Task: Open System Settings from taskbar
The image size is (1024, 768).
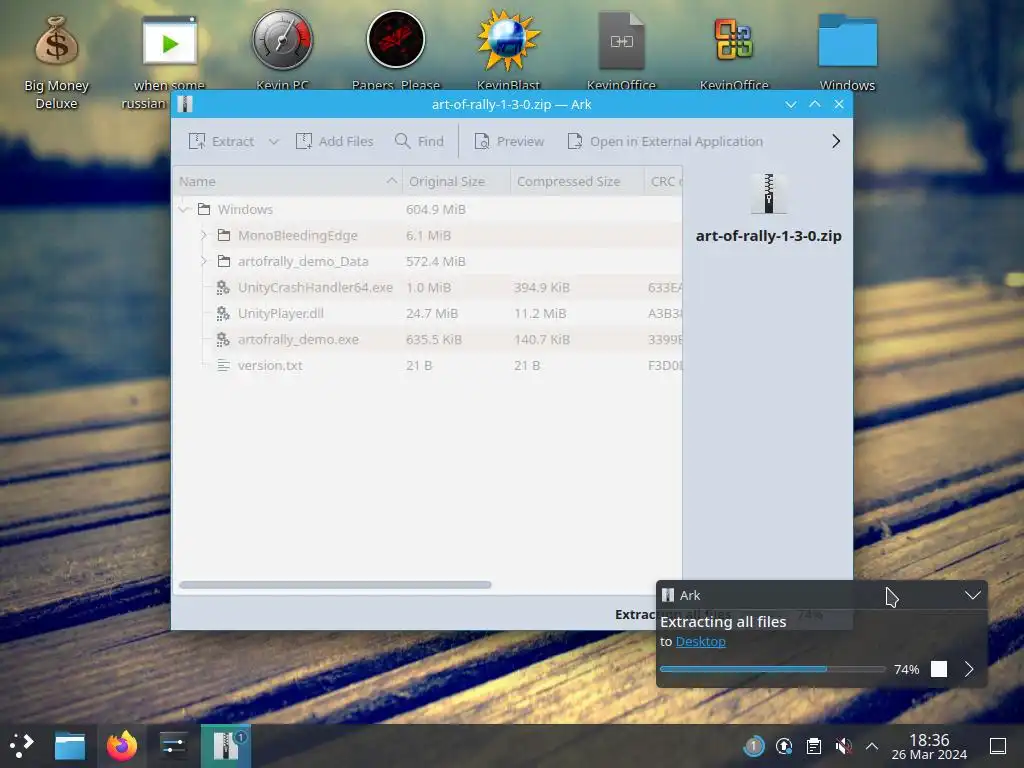Action: [173, 746]
